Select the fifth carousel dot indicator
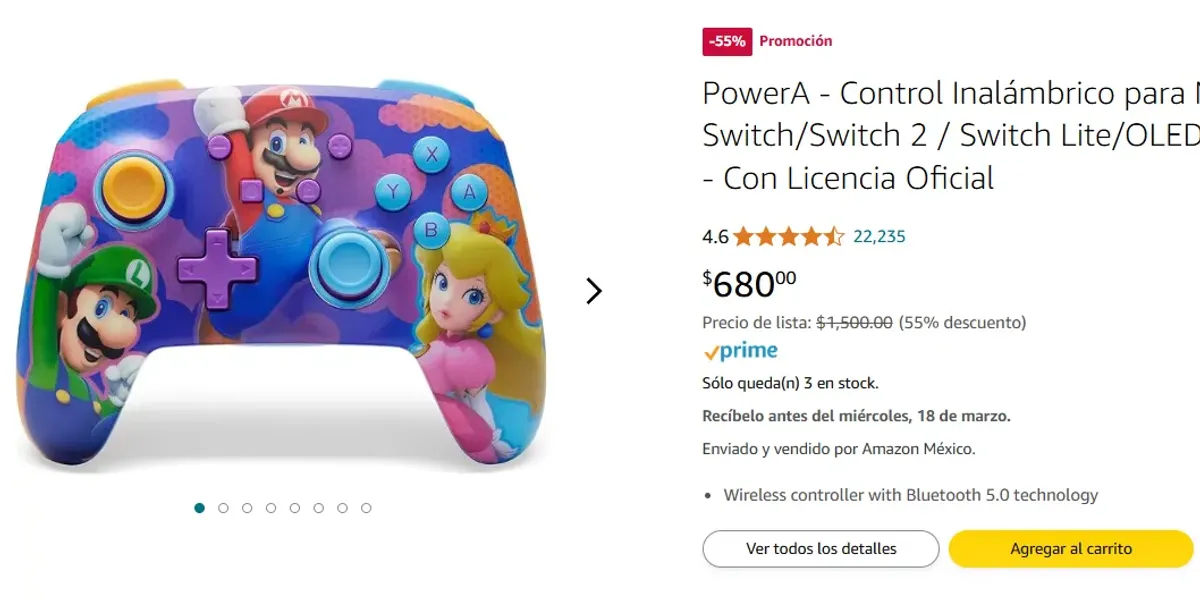The image size is (1200, 600). (295, 507)
